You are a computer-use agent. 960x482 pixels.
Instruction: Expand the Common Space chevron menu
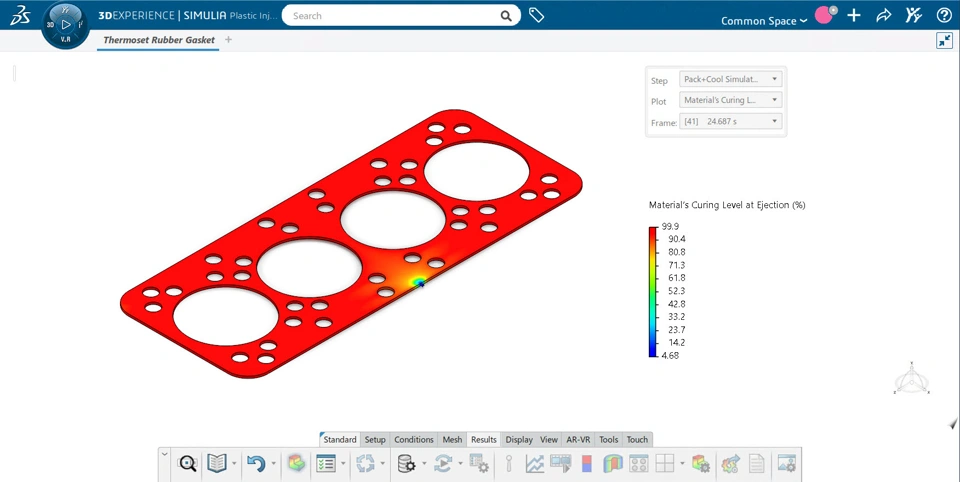(803, 21)
